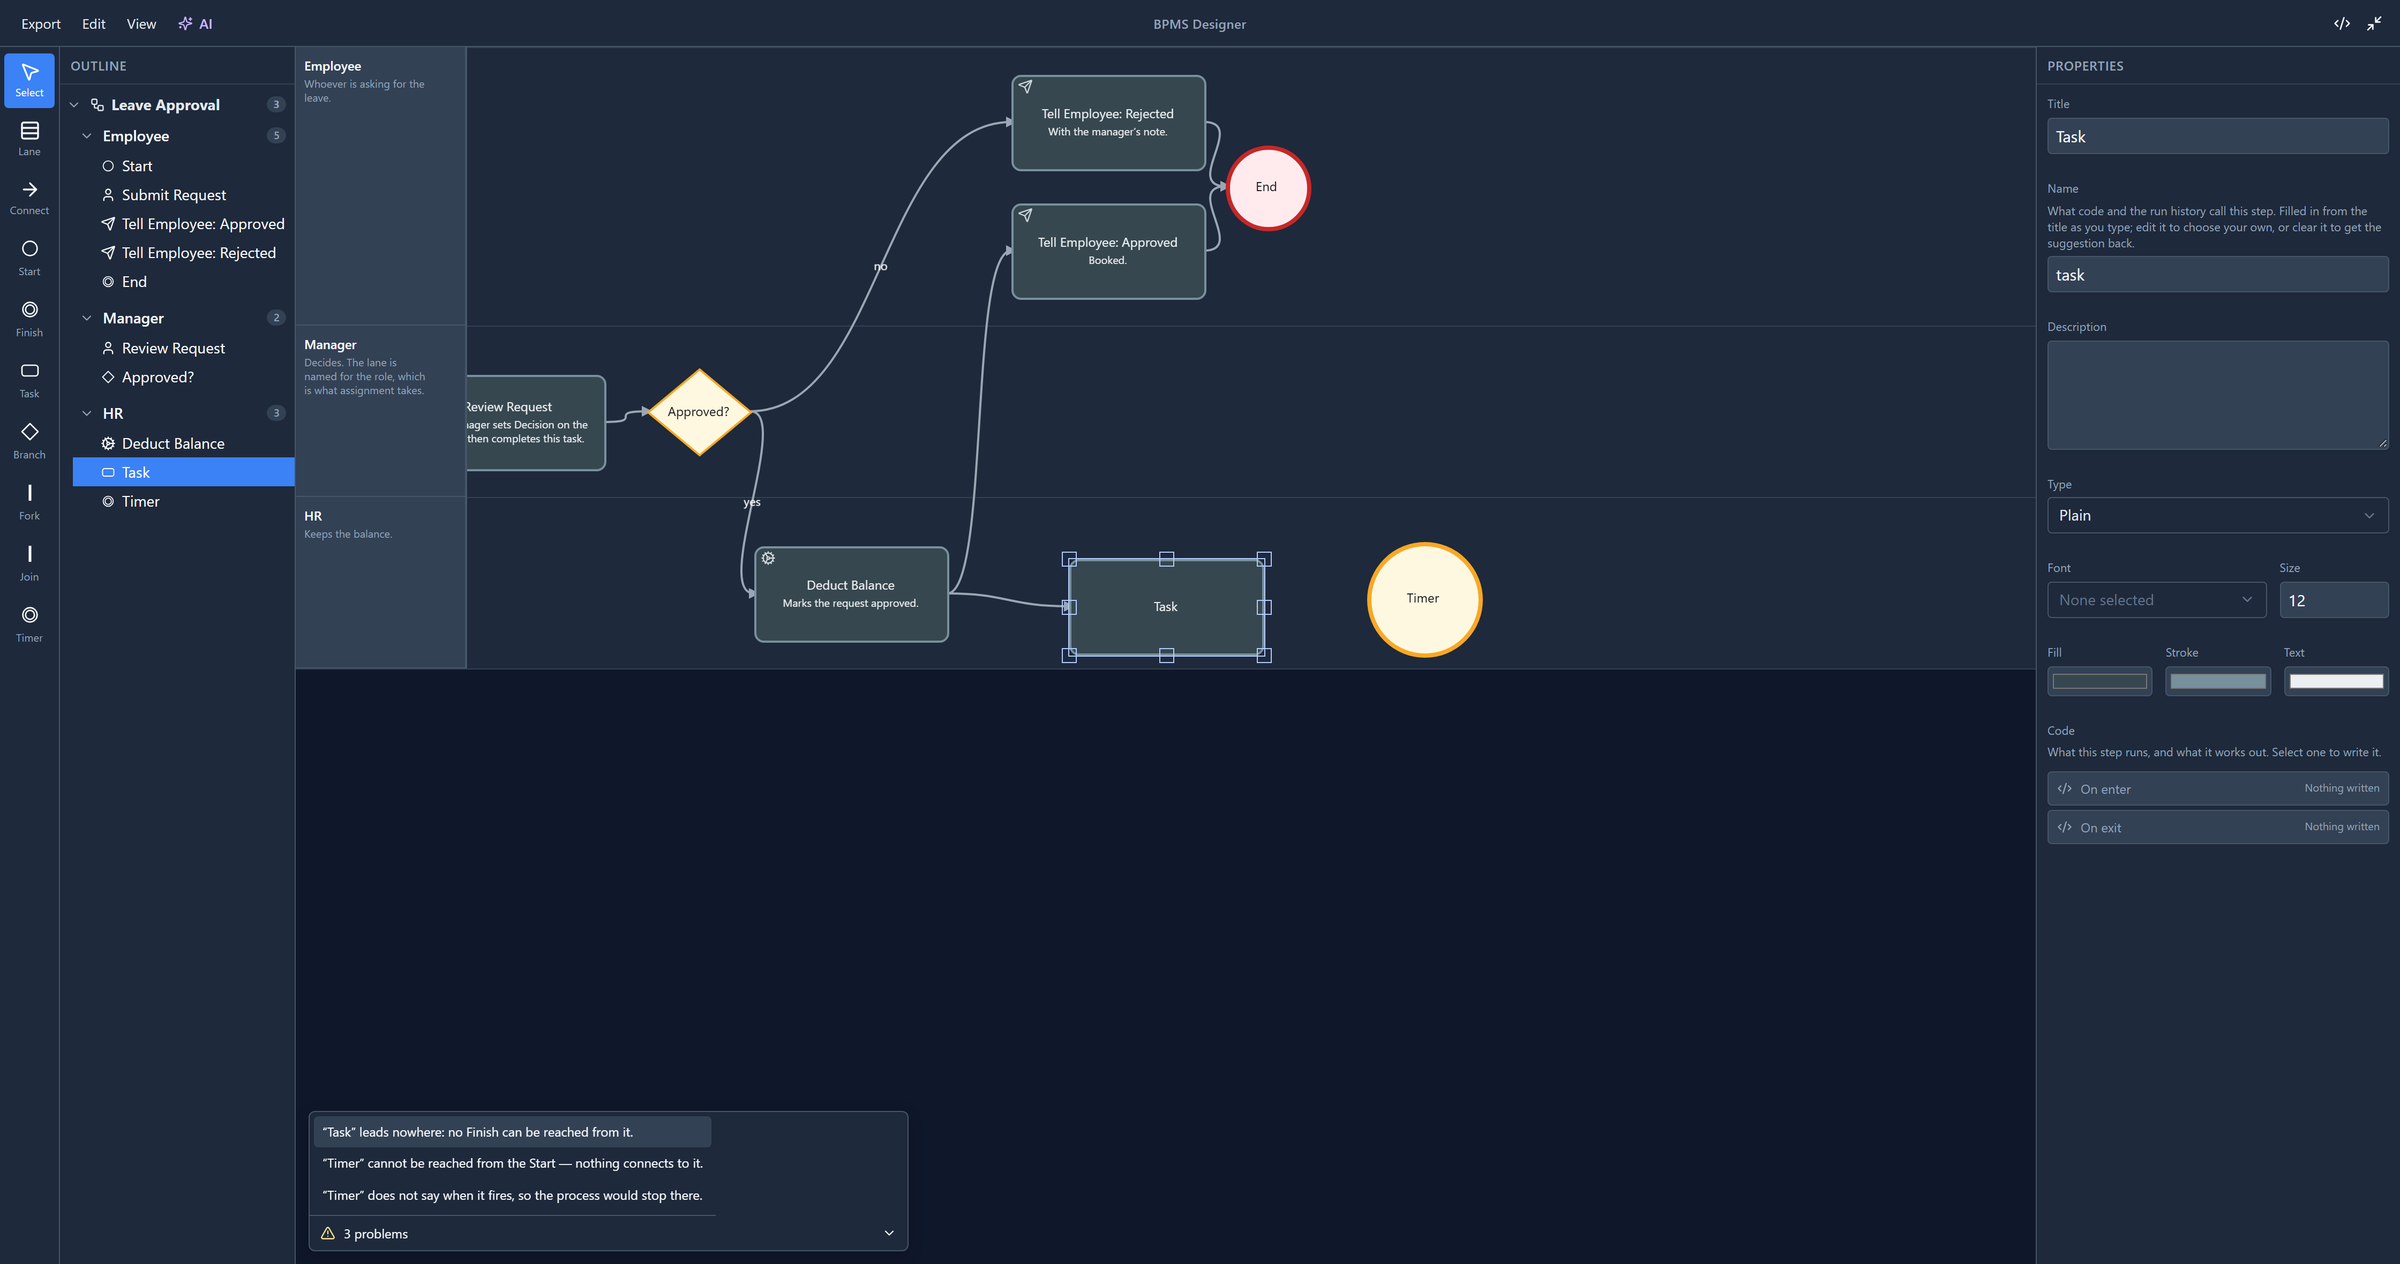Select the Finish event tool
This screenshot has width=2400, height=1264.
[29, 319]
